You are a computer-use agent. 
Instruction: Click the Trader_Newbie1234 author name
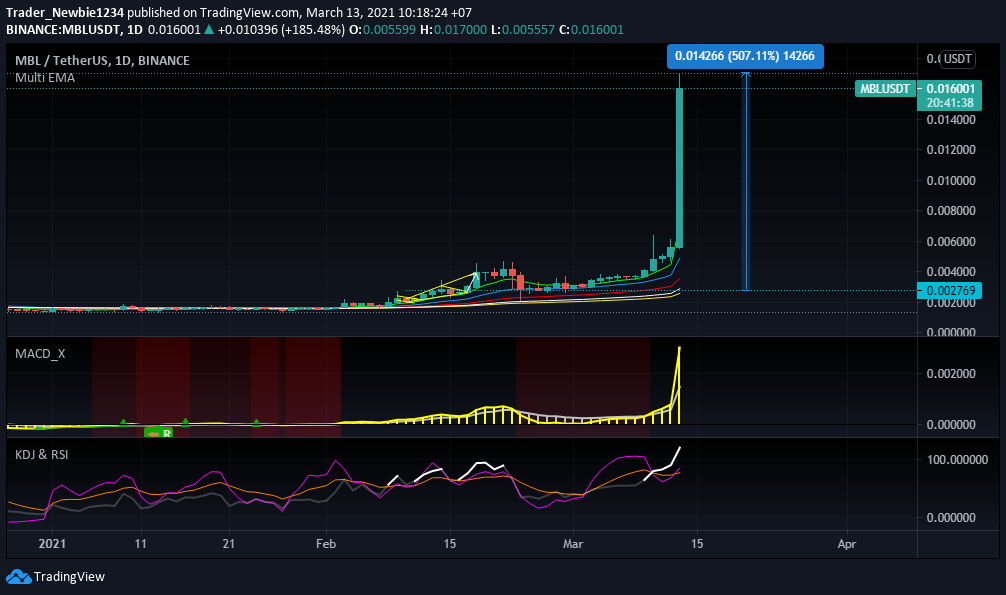click(65, 12)
